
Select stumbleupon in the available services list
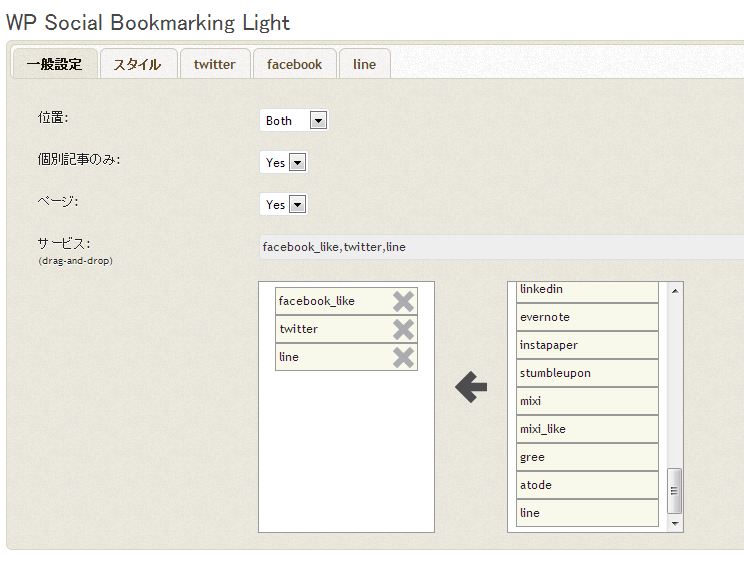tap(587, 373)
